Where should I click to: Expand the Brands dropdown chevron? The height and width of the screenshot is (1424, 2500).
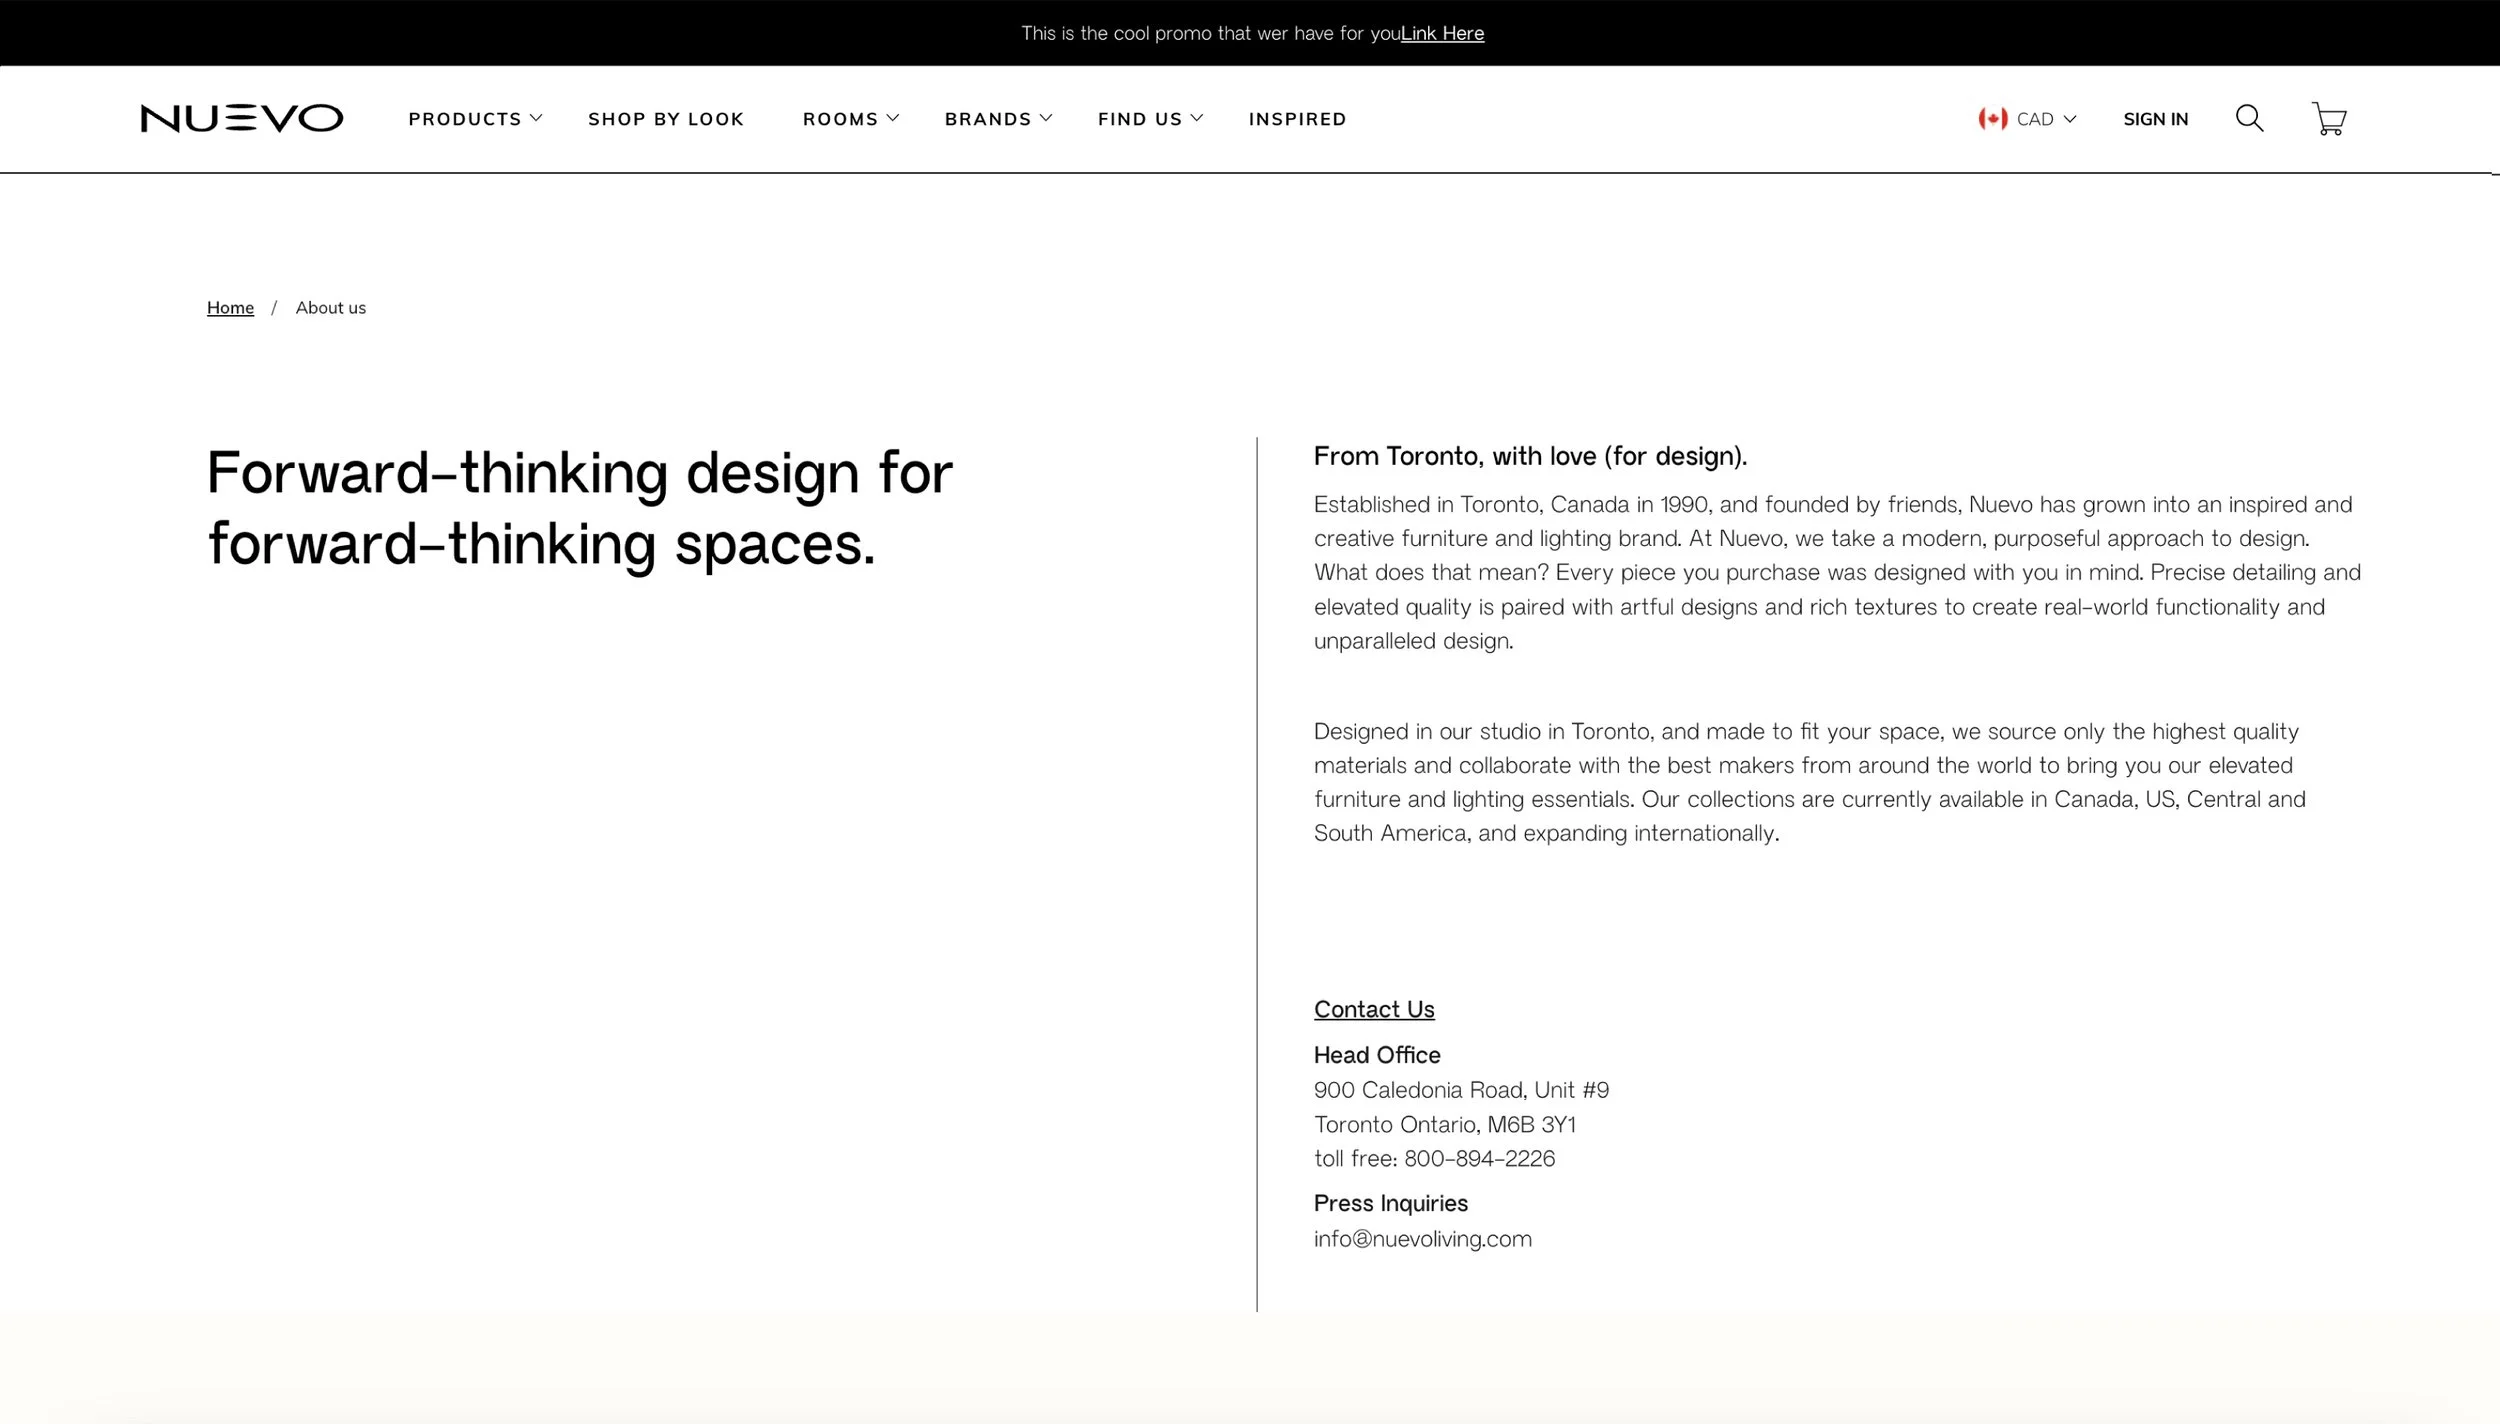click(1046, 118)
